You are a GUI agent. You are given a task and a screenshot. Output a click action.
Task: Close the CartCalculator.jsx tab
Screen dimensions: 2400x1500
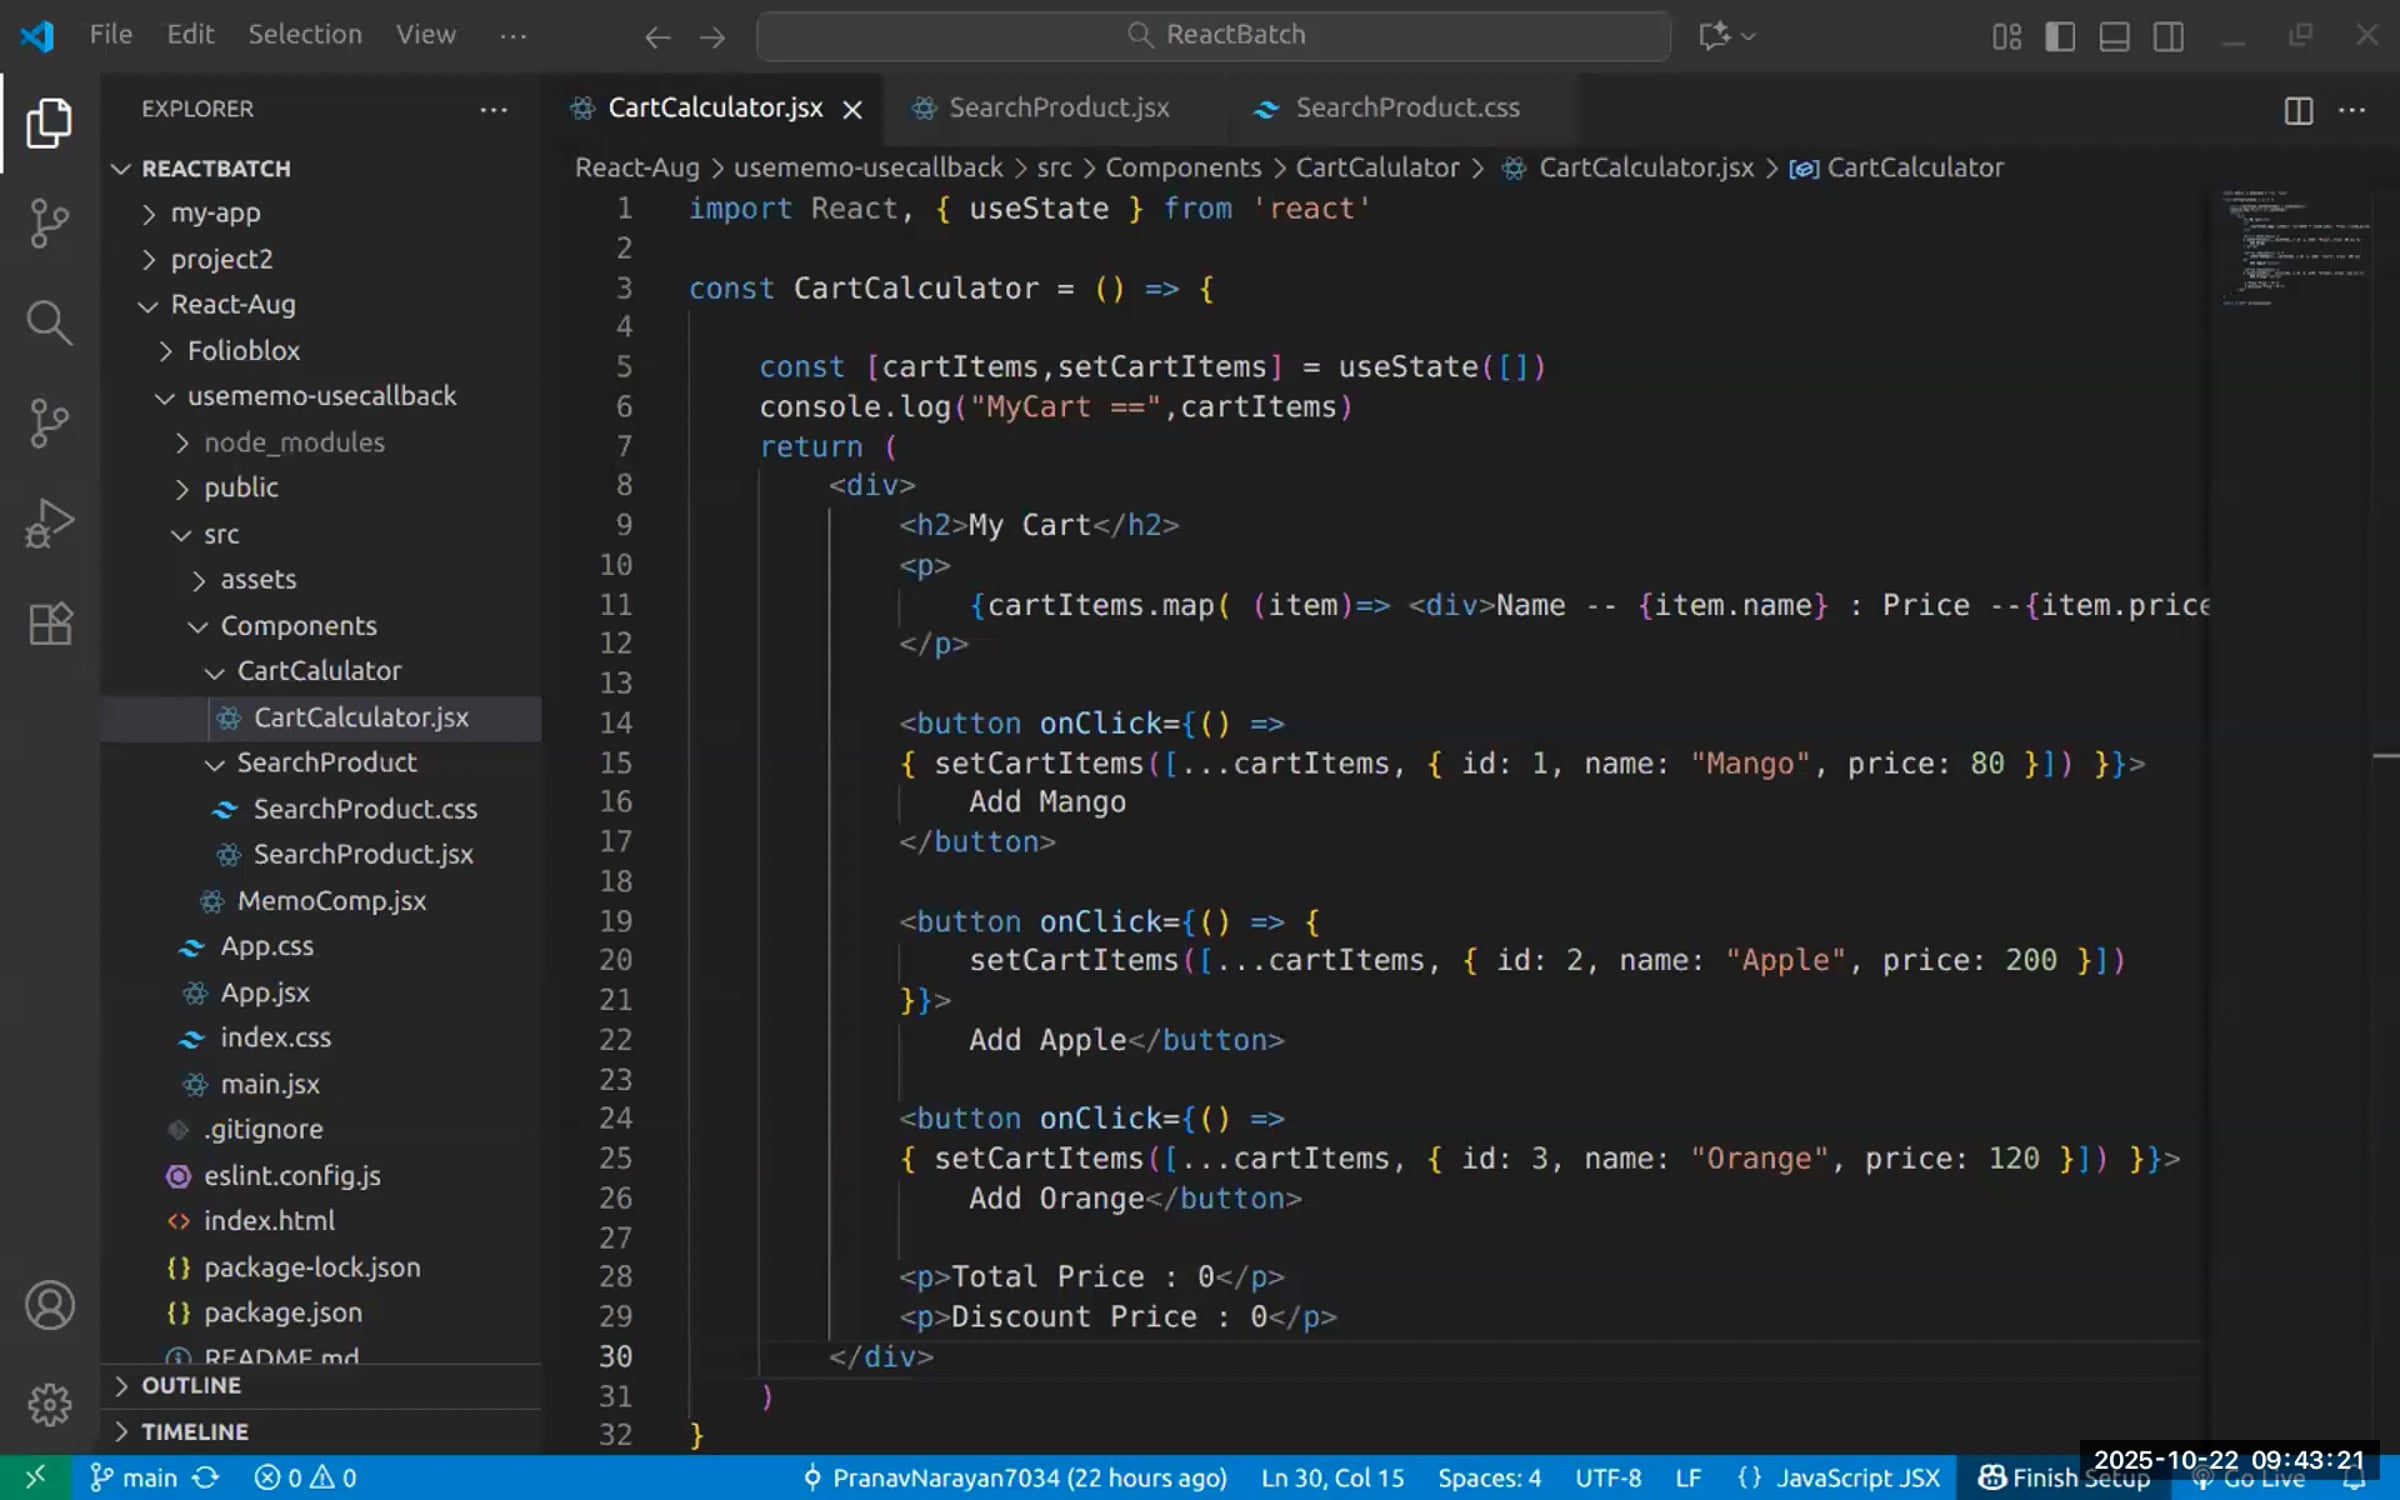click(852, 109)
